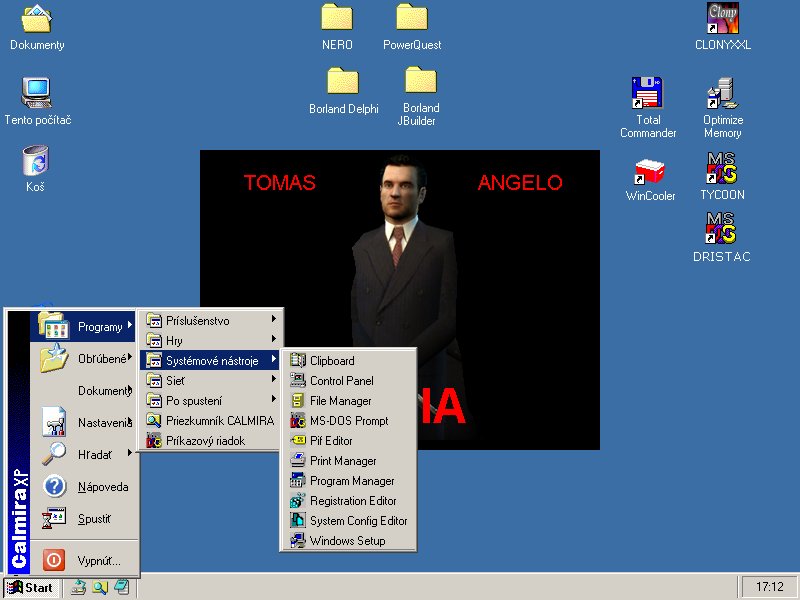Viewport: 800px width, 600px height.
Task: Open Control Panel from the submenu
Action: 341,381
